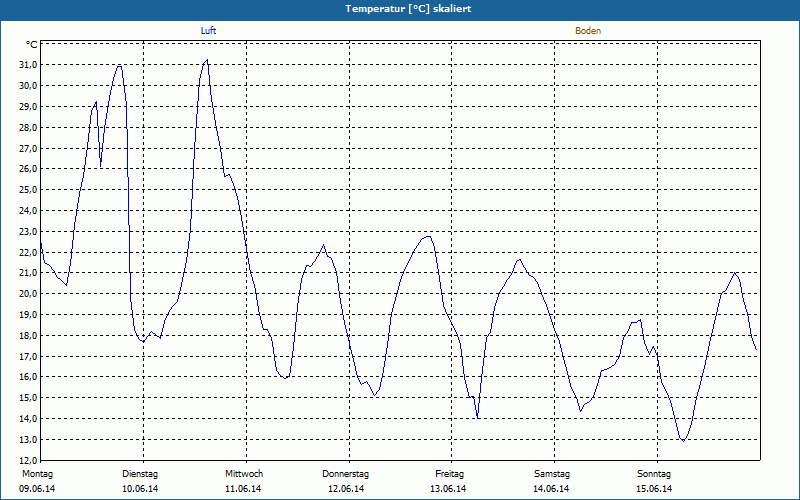Click the '15,0' y-axis value
Viewport: 800px width, 500px height.
coord(28,398)
